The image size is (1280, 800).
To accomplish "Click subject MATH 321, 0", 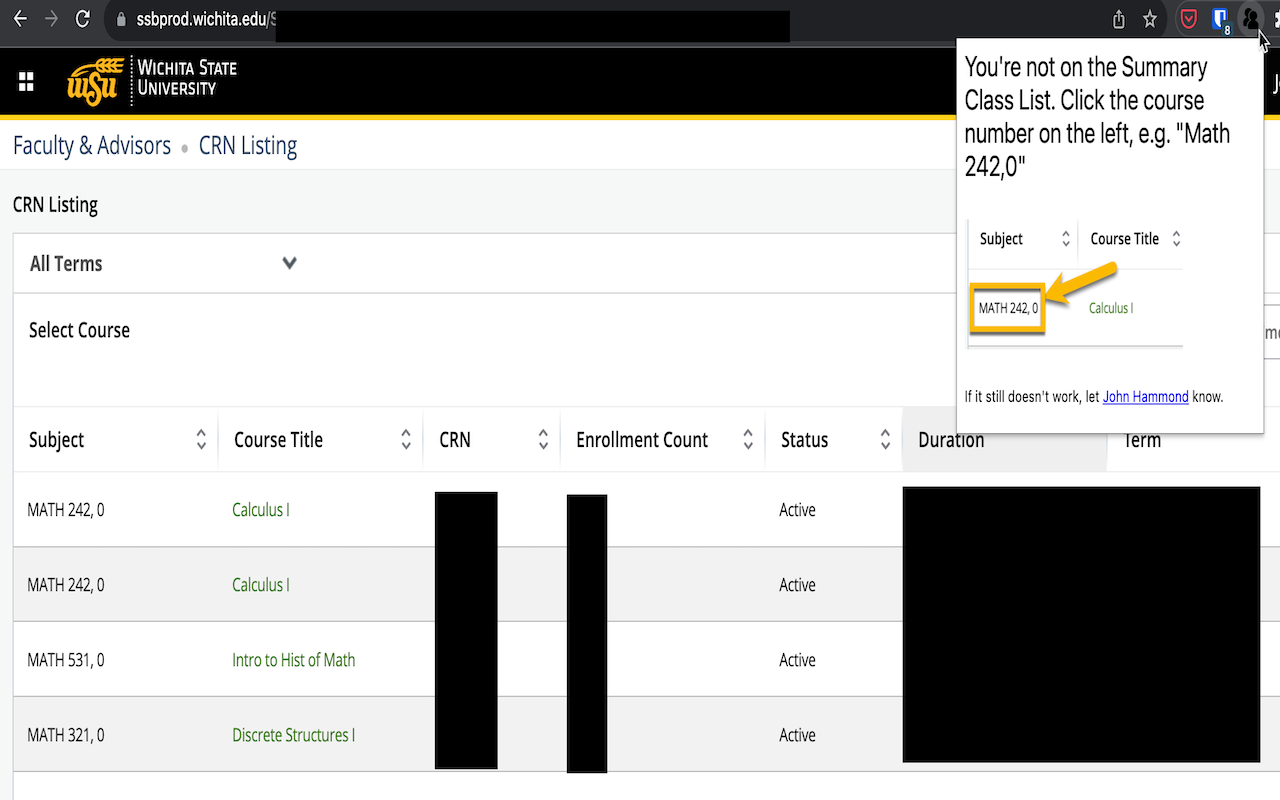I will click(66, 735).
